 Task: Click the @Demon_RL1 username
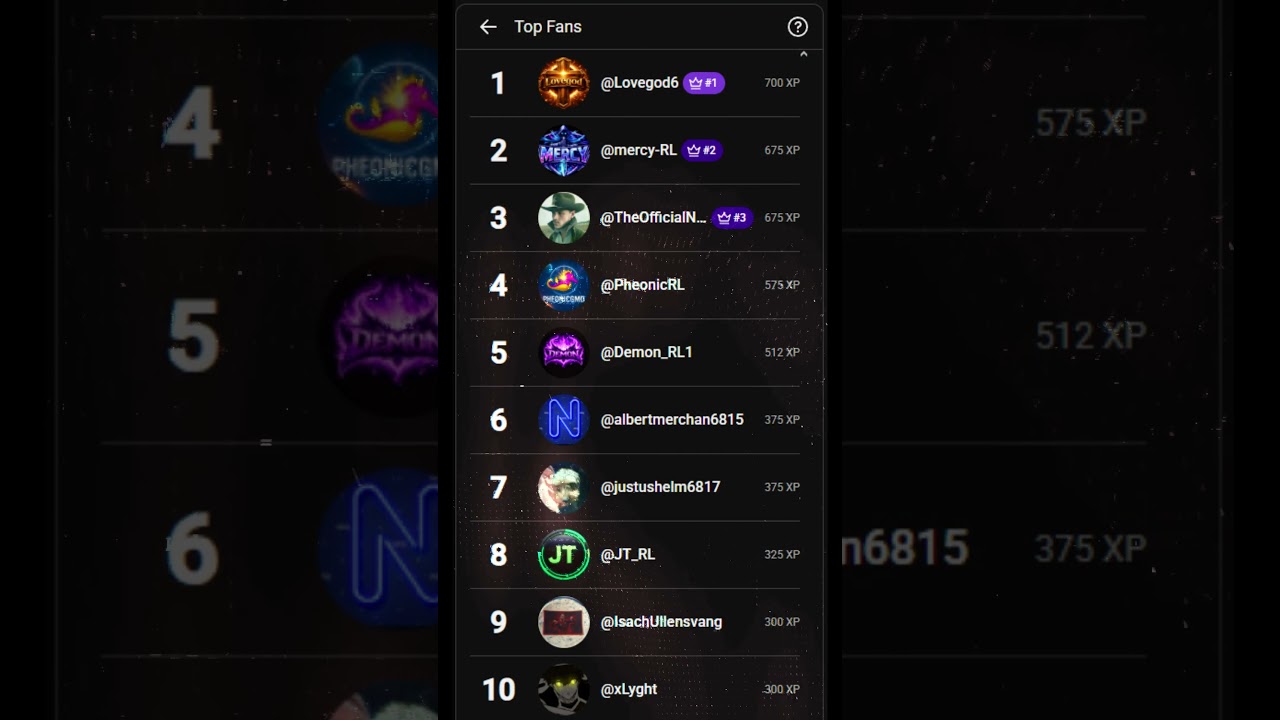click(x=646, y=352)
